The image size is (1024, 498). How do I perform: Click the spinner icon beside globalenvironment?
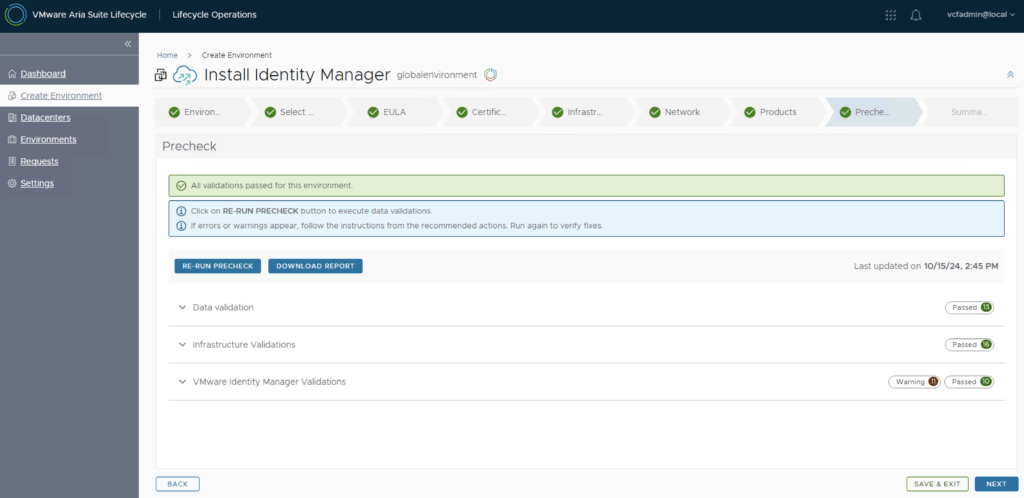coord(491,75)
